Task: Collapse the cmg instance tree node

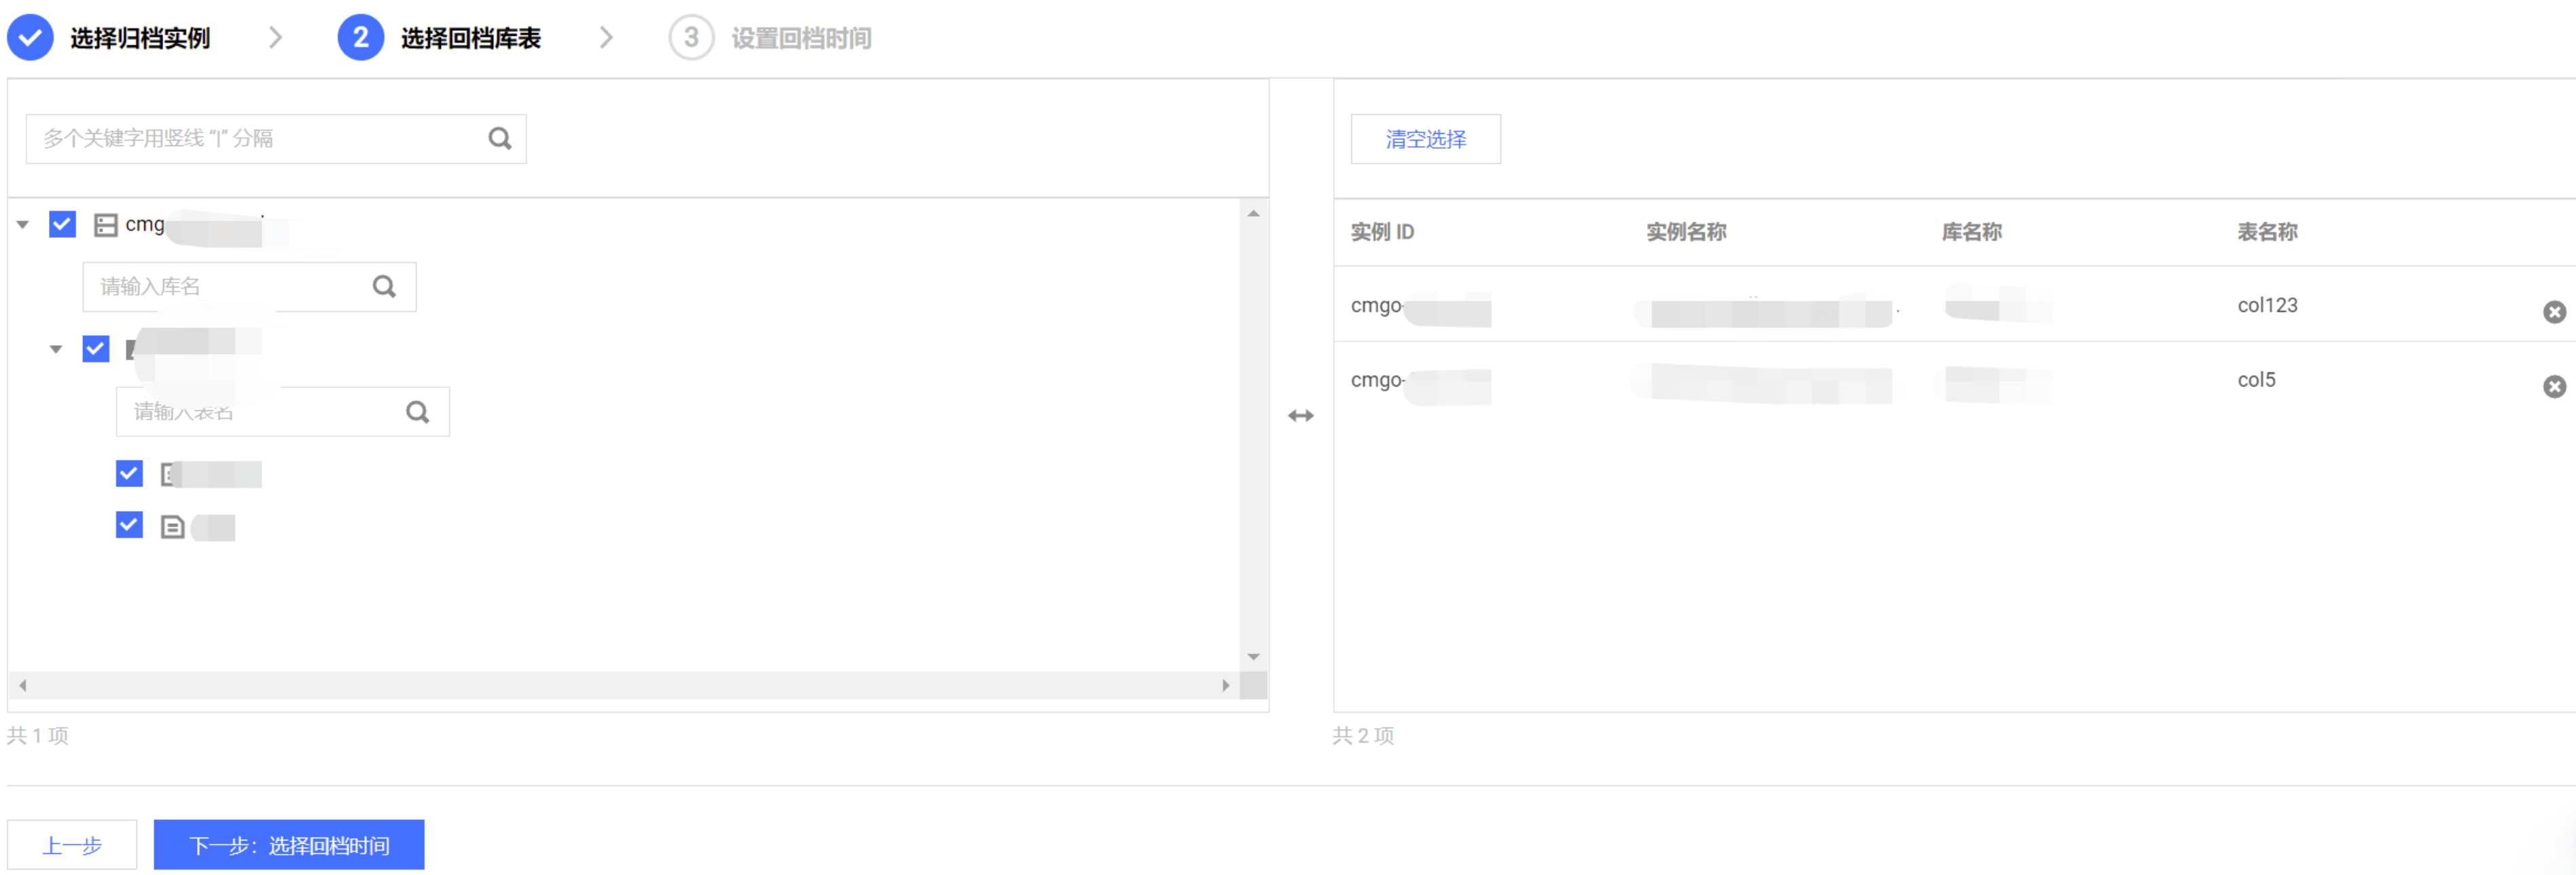Action: (23, 225)
